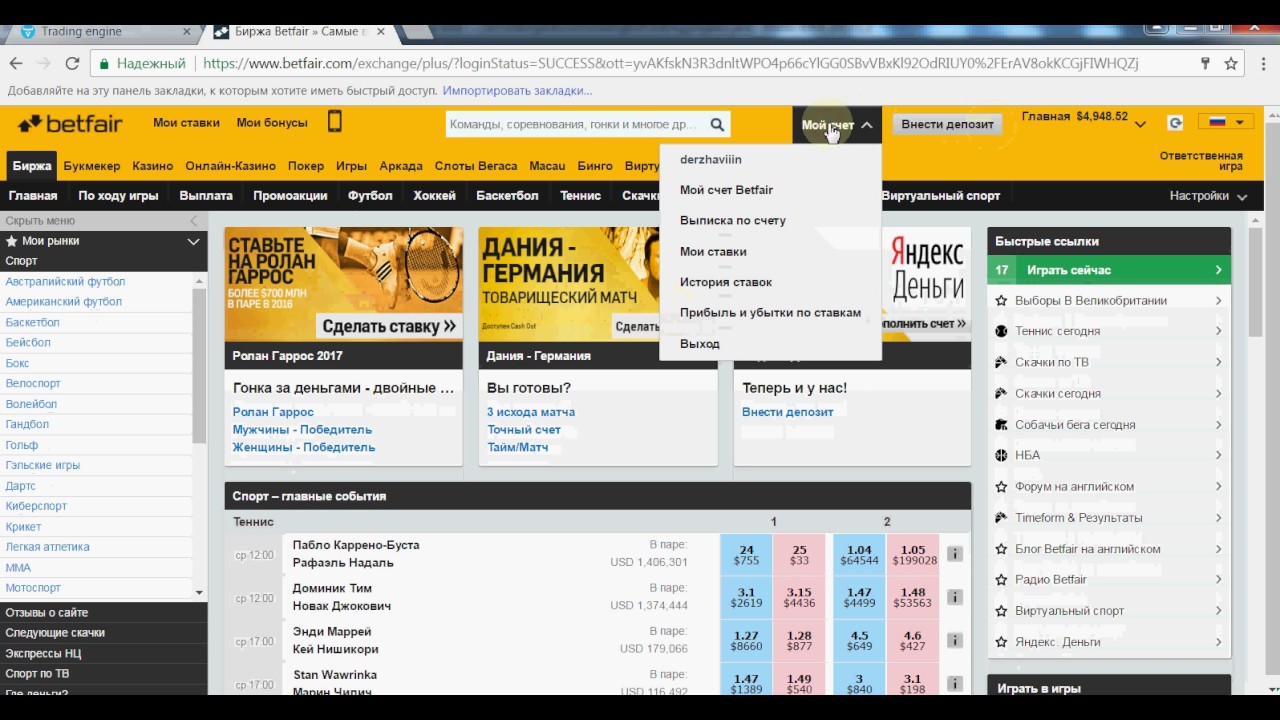Click info icon for Thiem–Djokovic match

point(955,597)
